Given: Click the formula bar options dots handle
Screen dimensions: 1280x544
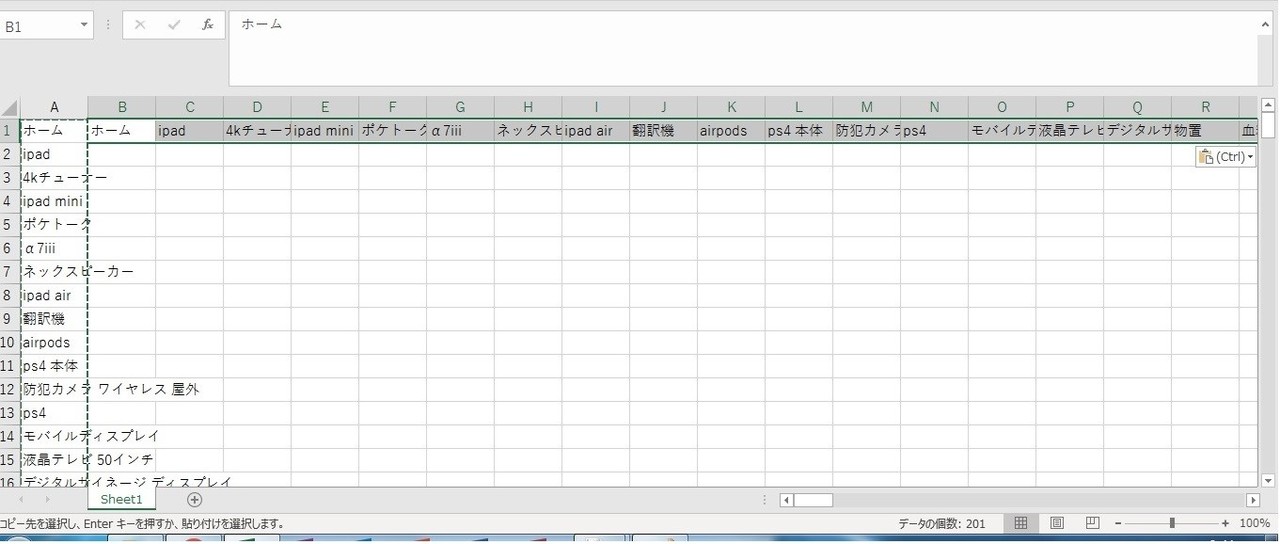Looking at the screenshot, I should [108, 25].
